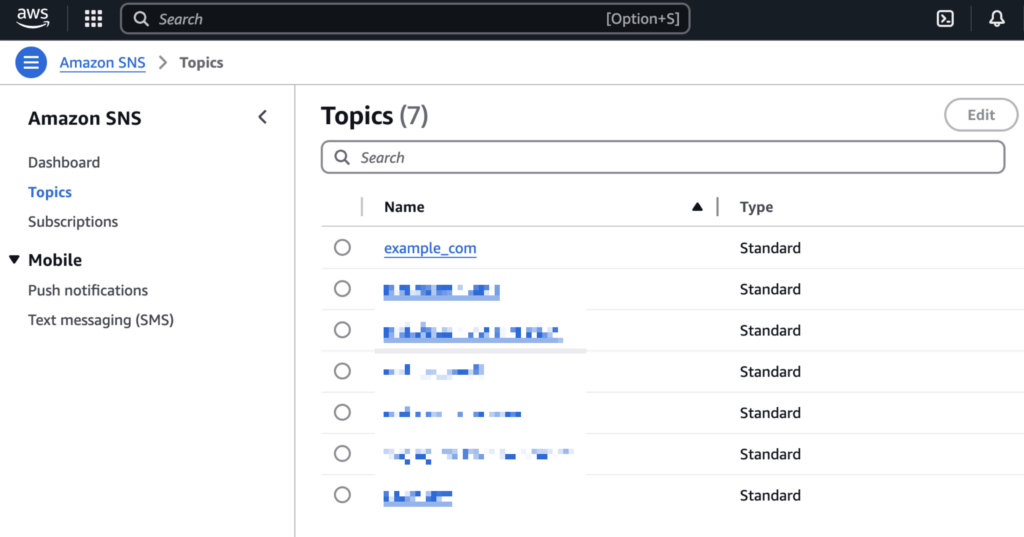Open the example_com topic link

pos(430,248)
